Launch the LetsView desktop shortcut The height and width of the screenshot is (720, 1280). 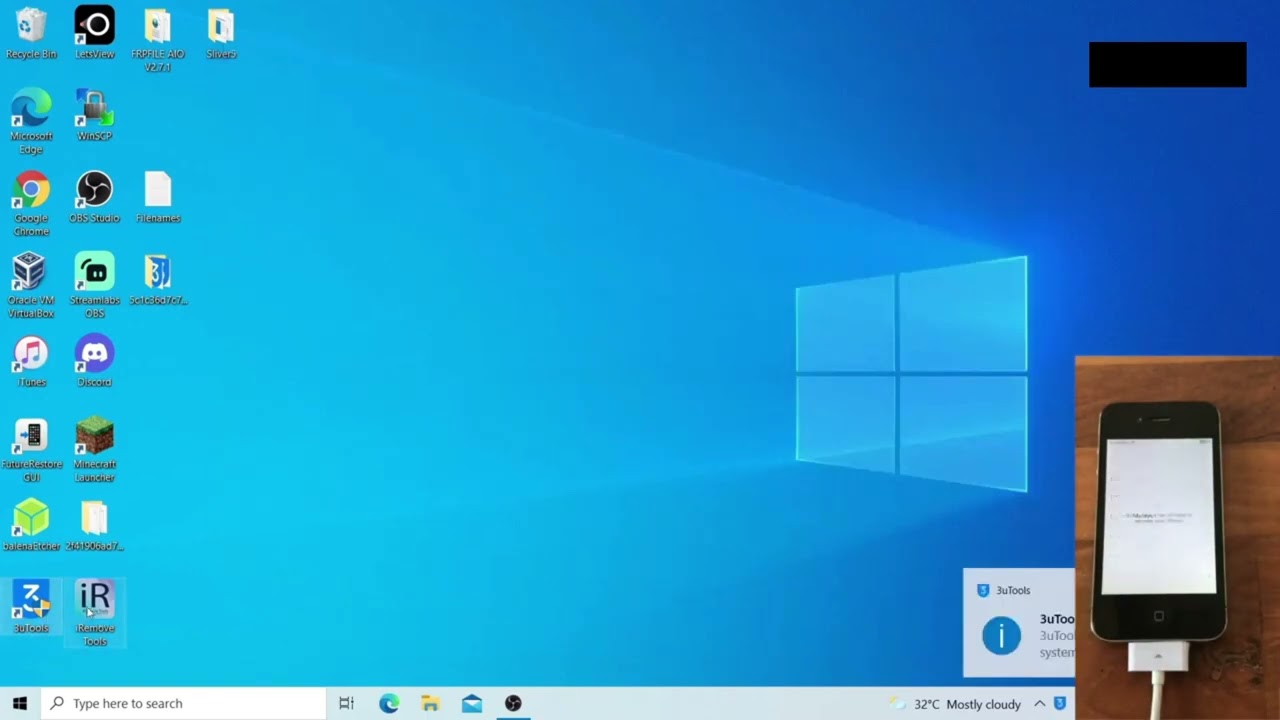coord(95,33)
